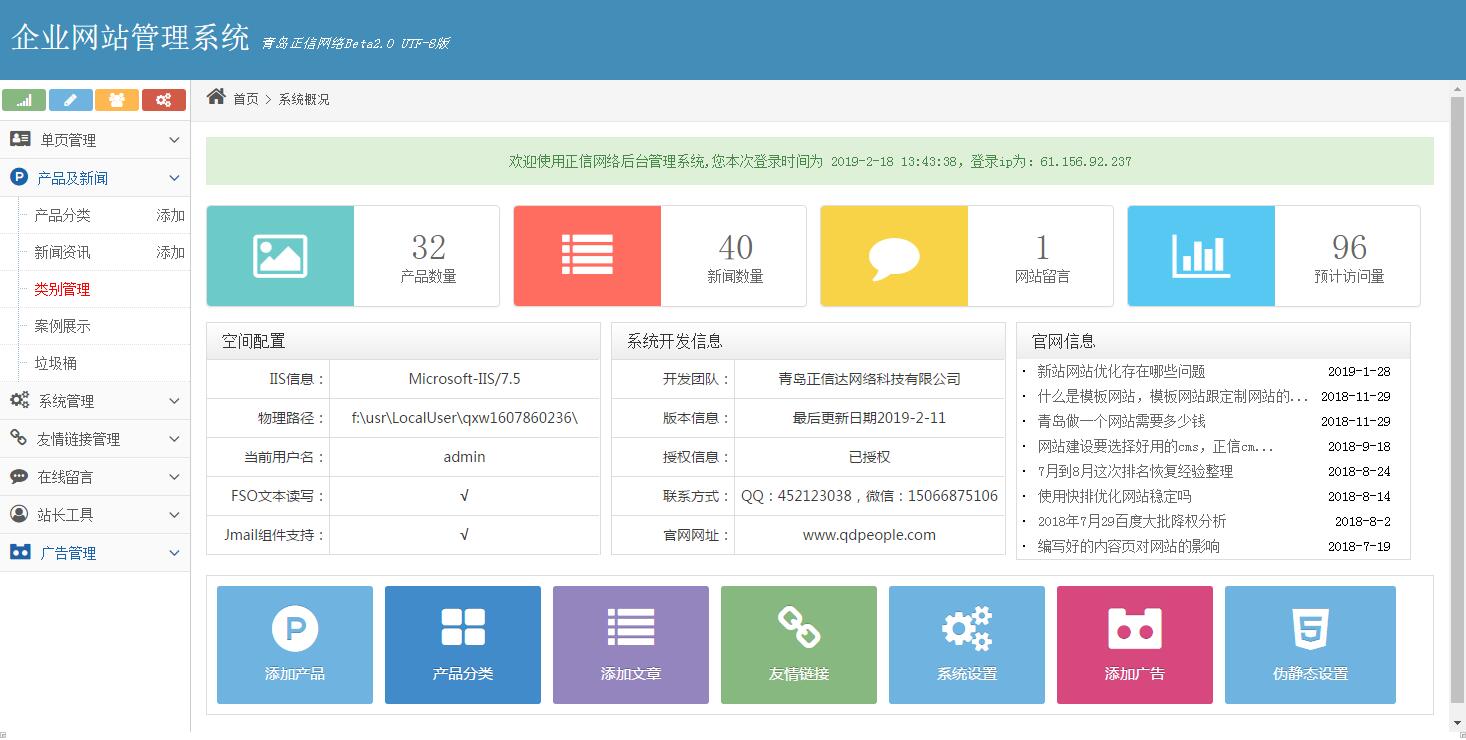Open the 站长工具 menu
The height and width of the screenshot is (740, 1466).
coord(95,515)
